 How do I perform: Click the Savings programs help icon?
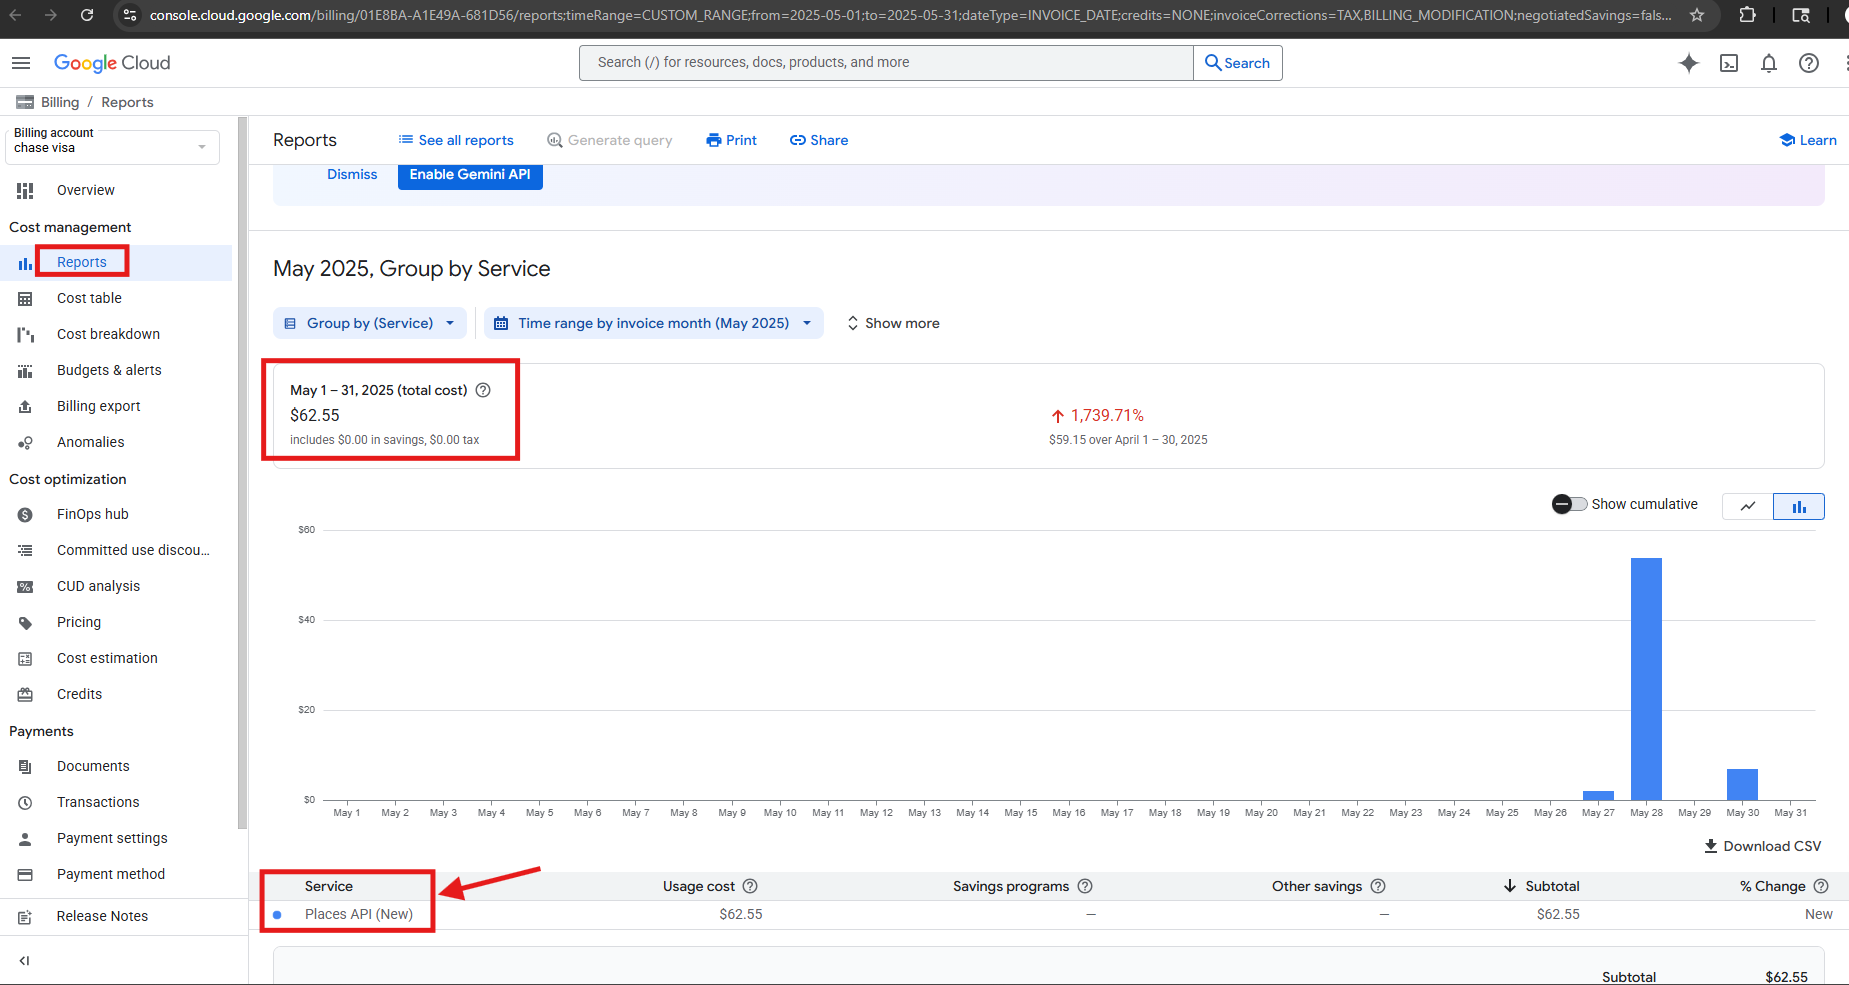(x=1085, y=886)
